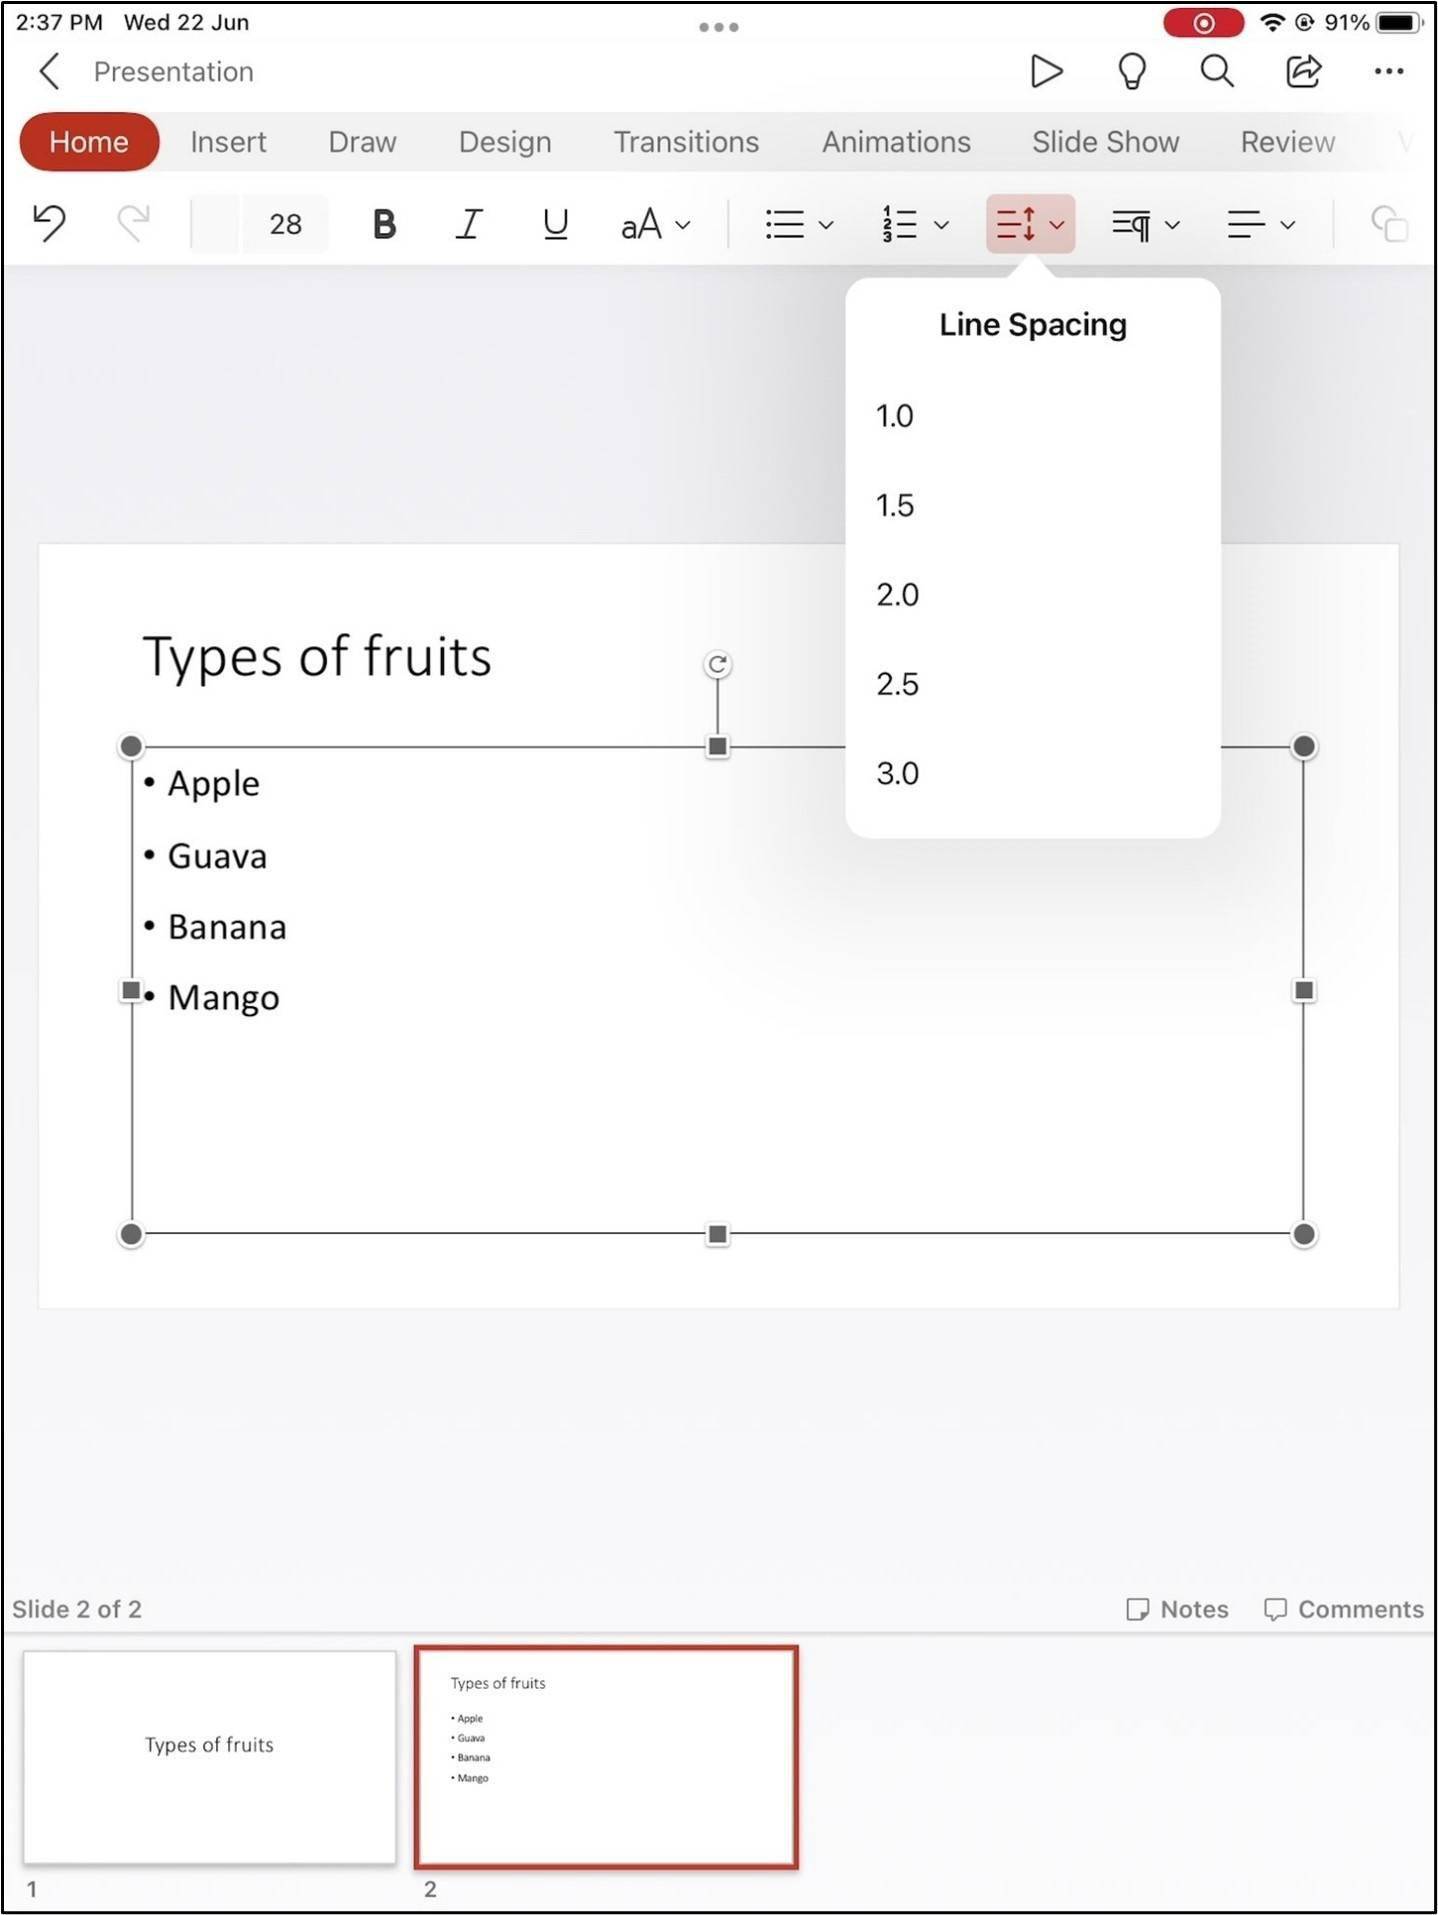Image resolution: width=1438 pixels, height=1915 pixels.
Task: Tap the rotate handle above the text box
Action: (x=717, y=665)
